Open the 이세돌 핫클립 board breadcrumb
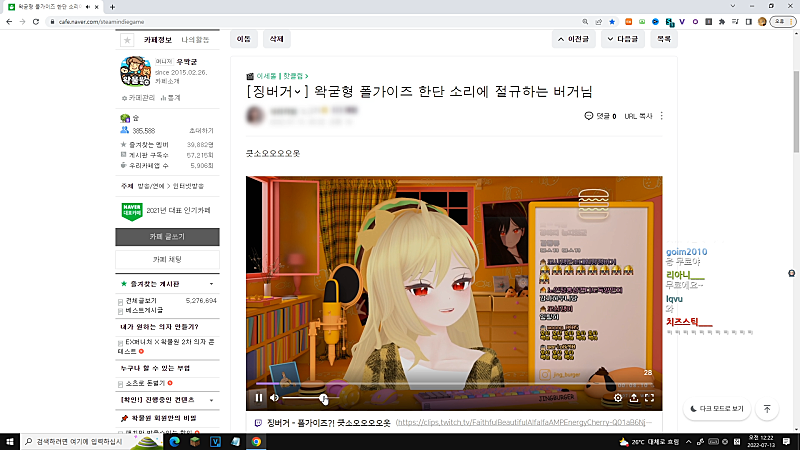800x450 pixels. pyautogui.click(x=282, y=76)
